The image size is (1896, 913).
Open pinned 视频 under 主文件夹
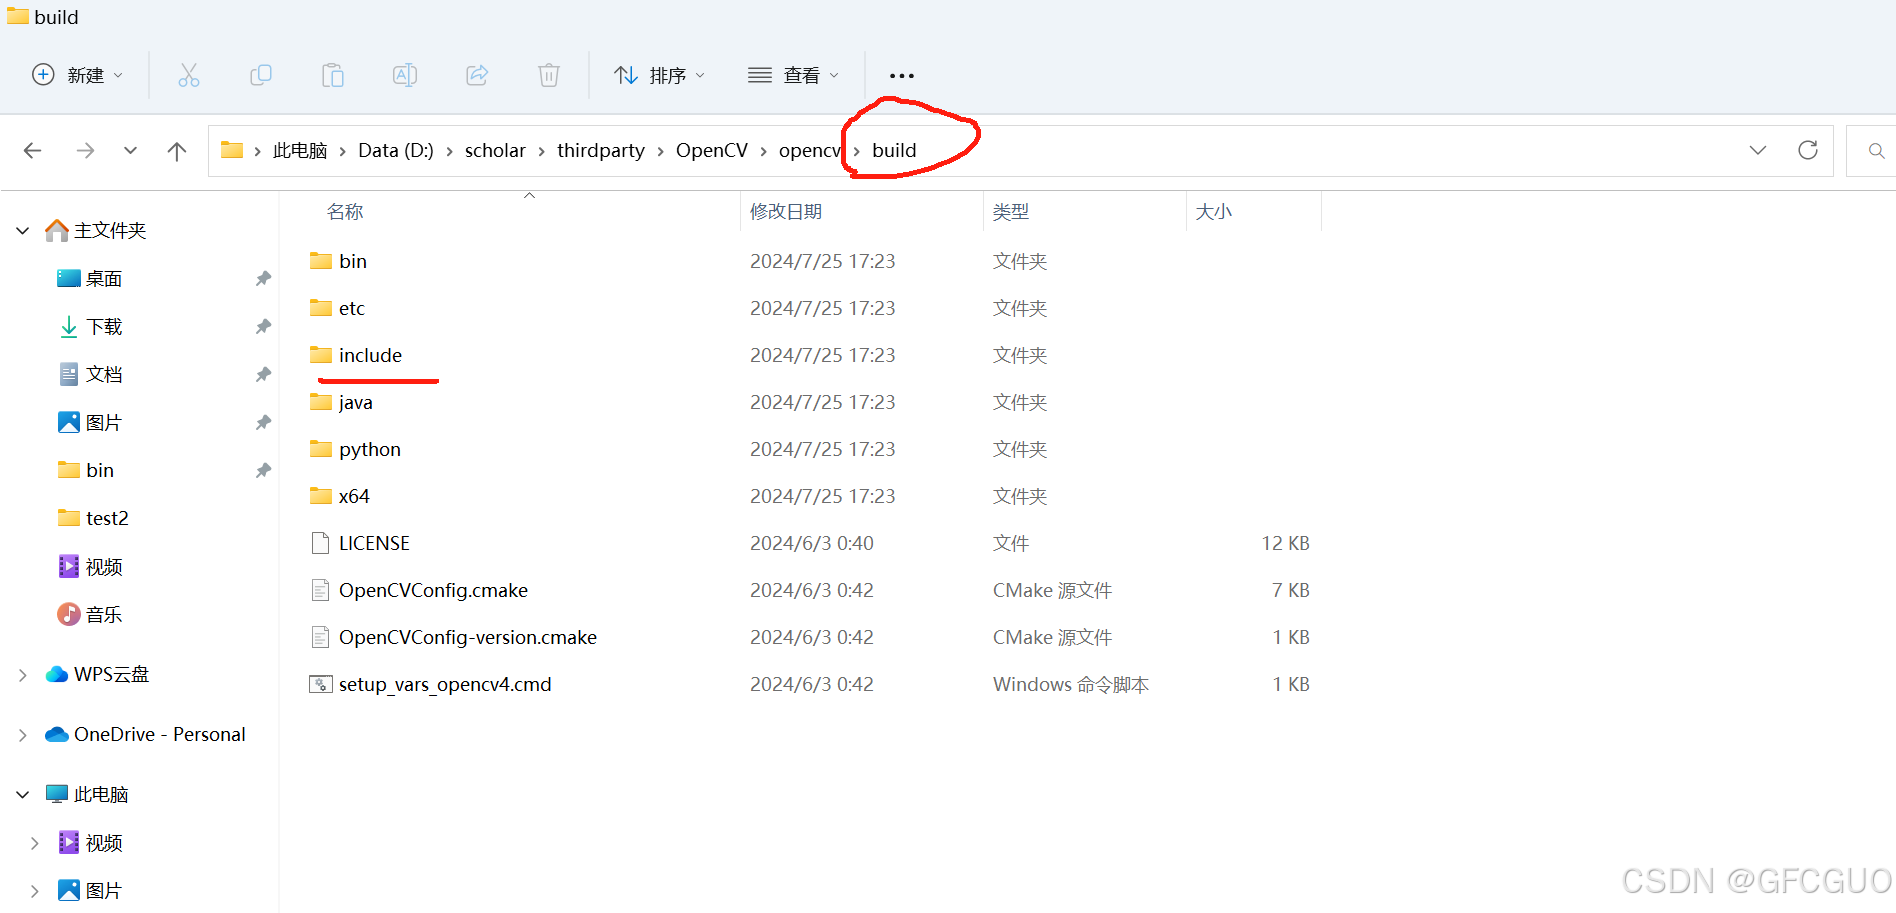click(103, 567)
